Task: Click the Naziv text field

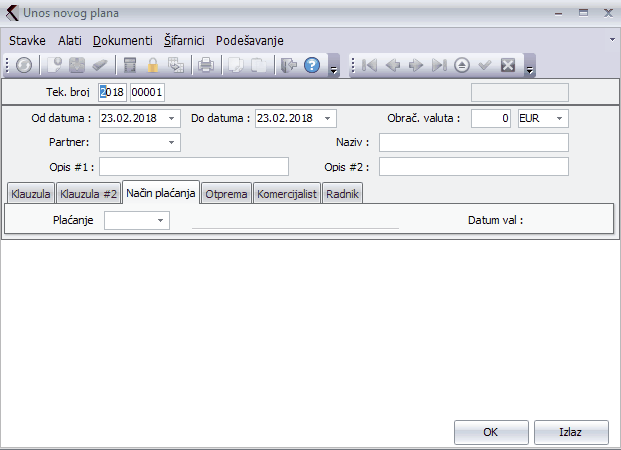Action: [473, 142]
